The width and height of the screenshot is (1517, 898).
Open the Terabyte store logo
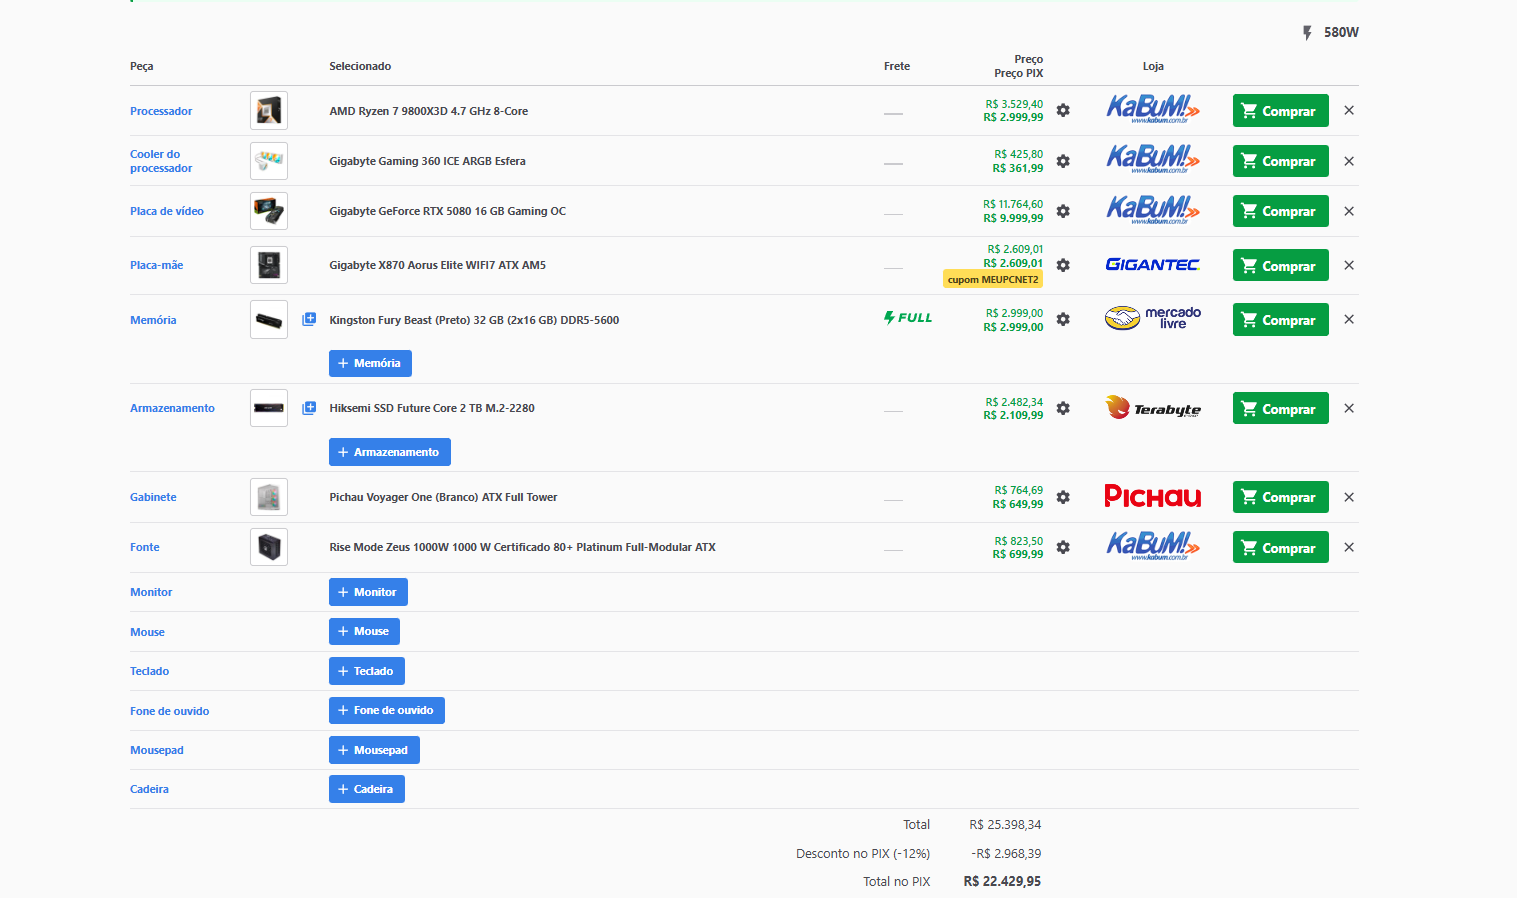1152,408
